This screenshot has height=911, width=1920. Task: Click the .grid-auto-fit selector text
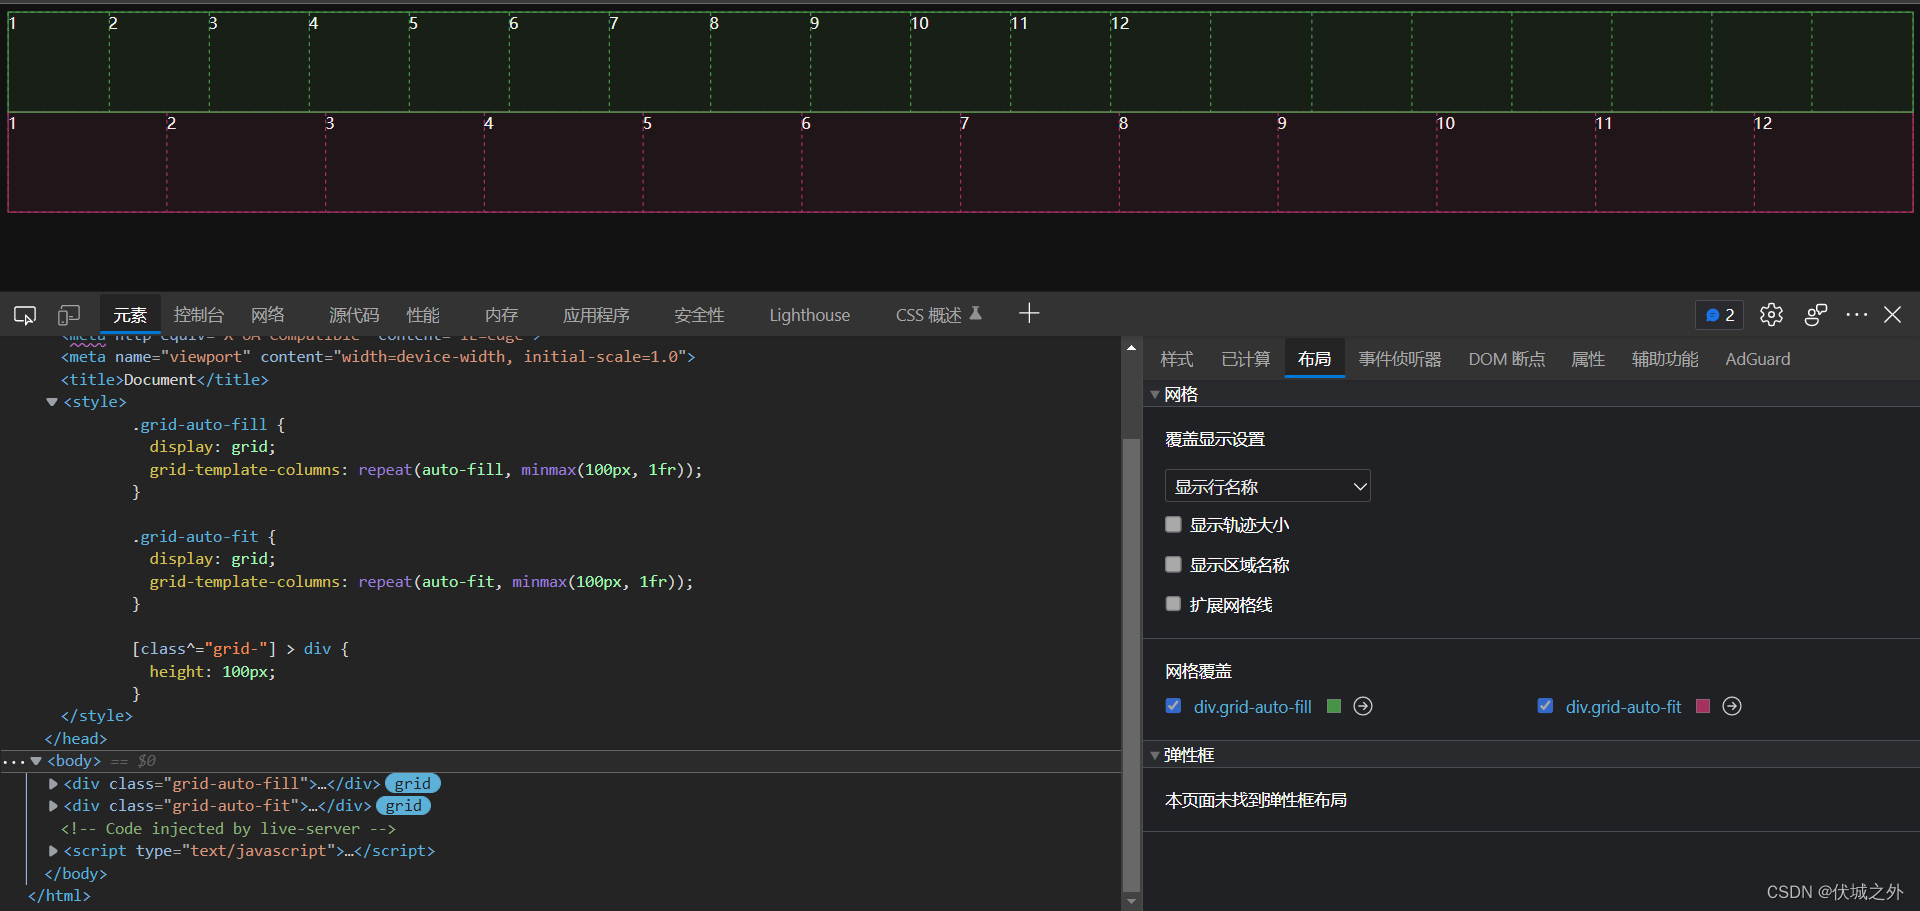tap(195, 537)
